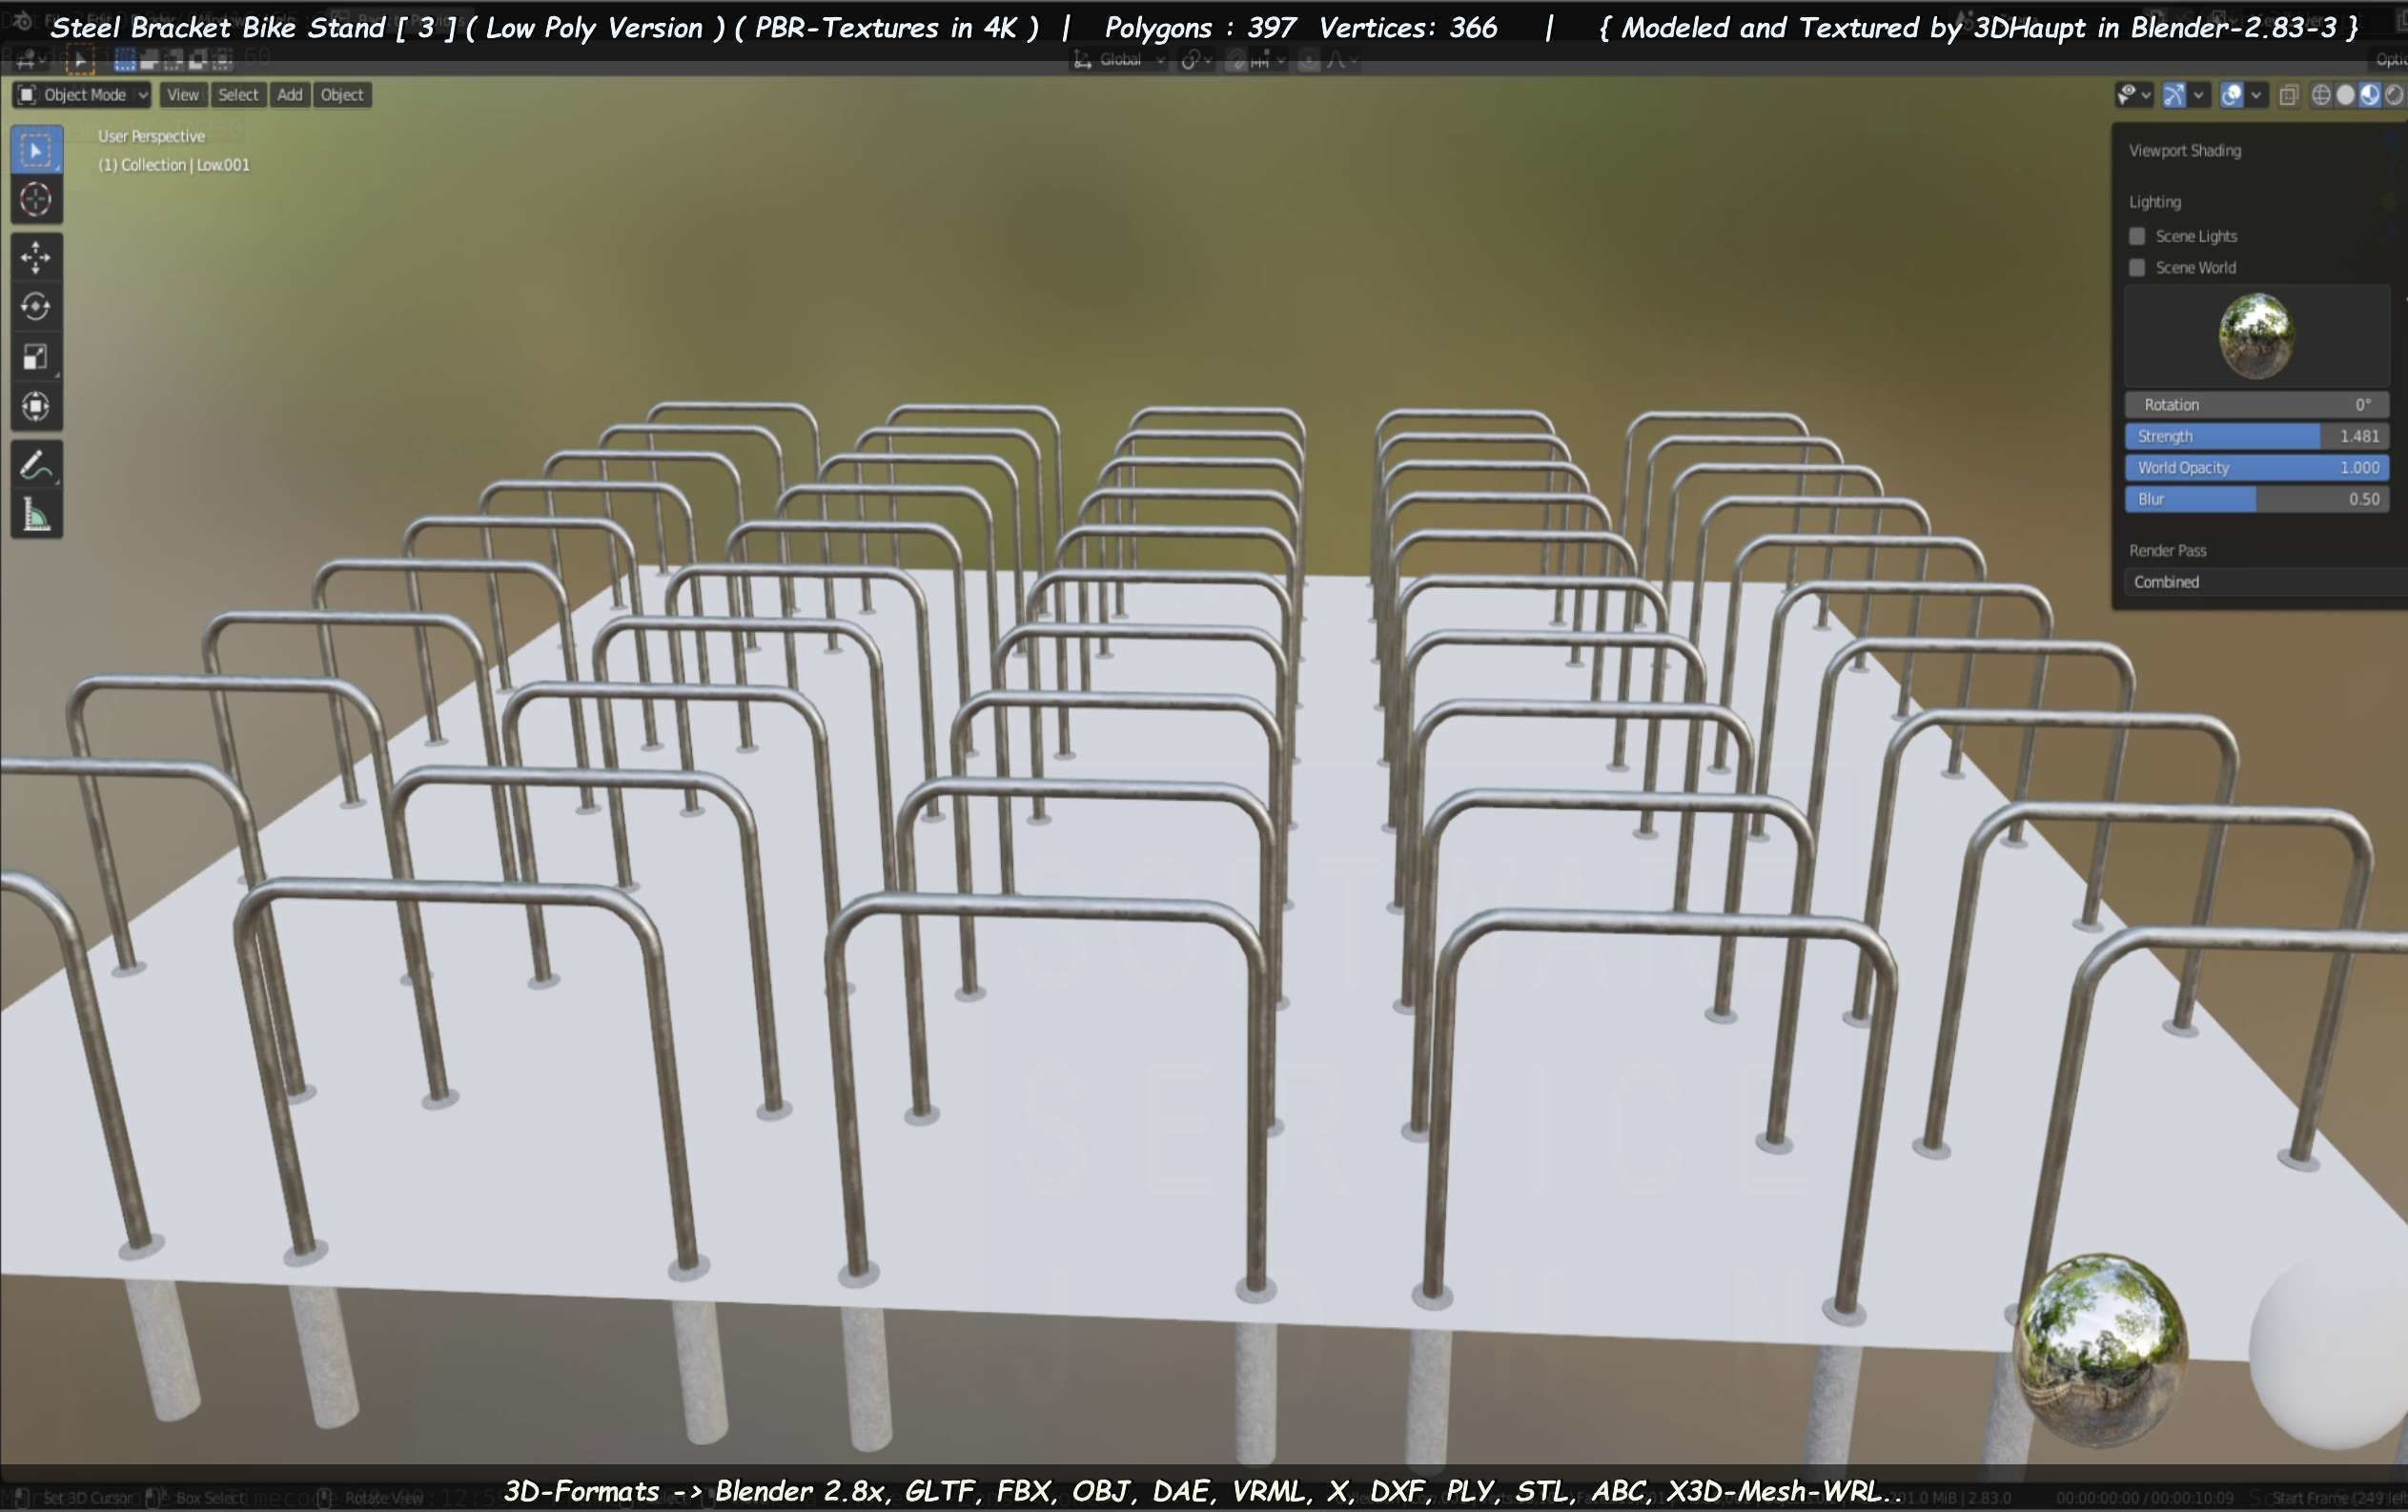Set selection mode to Extend (second mode icon)
Screen dimensions: 2408x1512
(149, 61)
